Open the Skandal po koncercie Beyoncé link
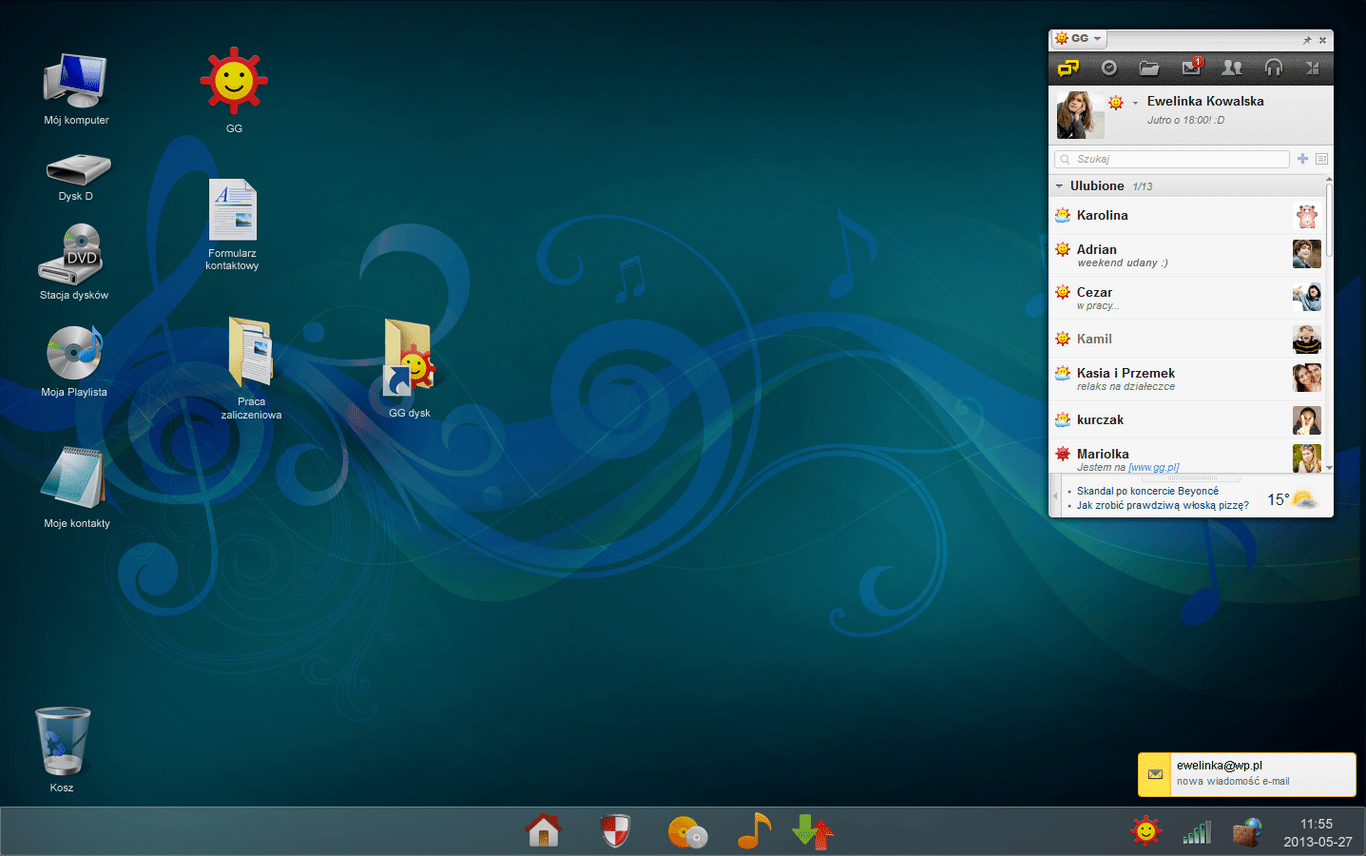 1147,491
